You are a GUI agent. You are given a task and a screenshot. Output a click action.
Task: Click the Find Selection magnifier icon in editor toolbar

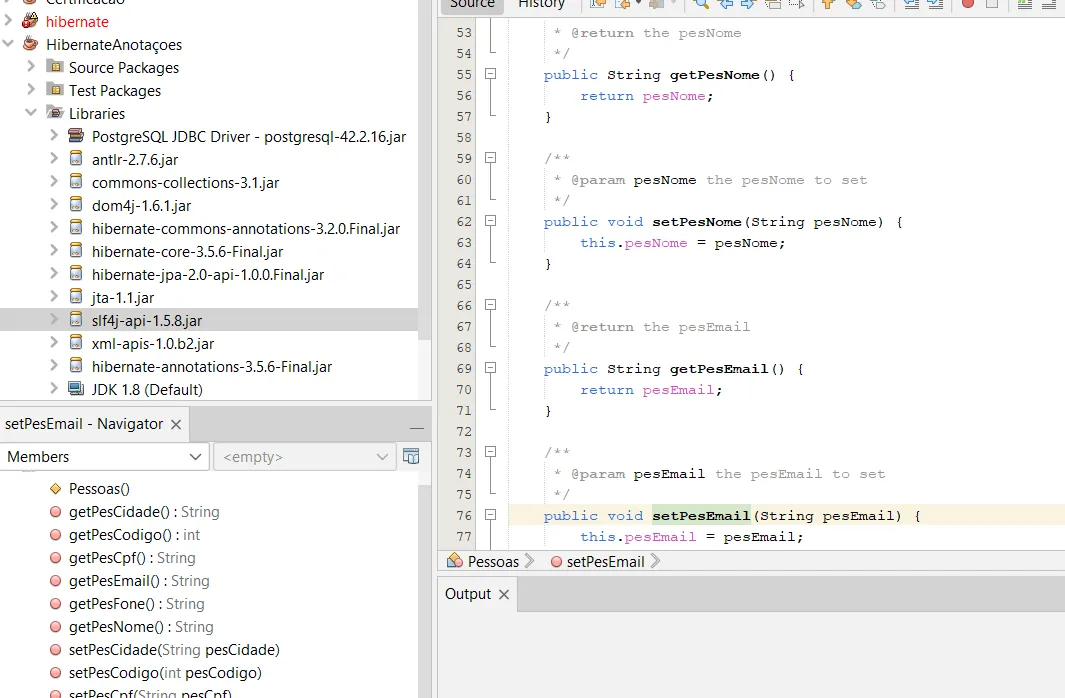tap(701, 4)
